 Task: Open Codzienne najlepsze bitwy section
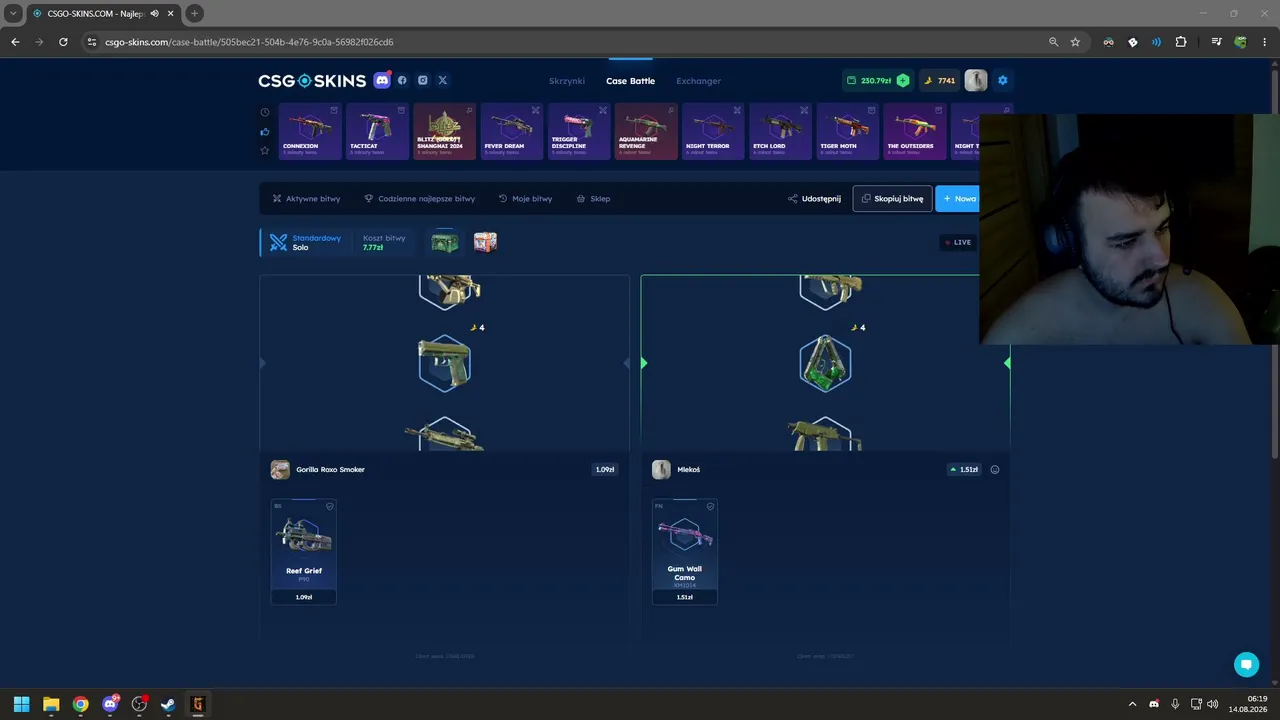(x=419, y=199)
